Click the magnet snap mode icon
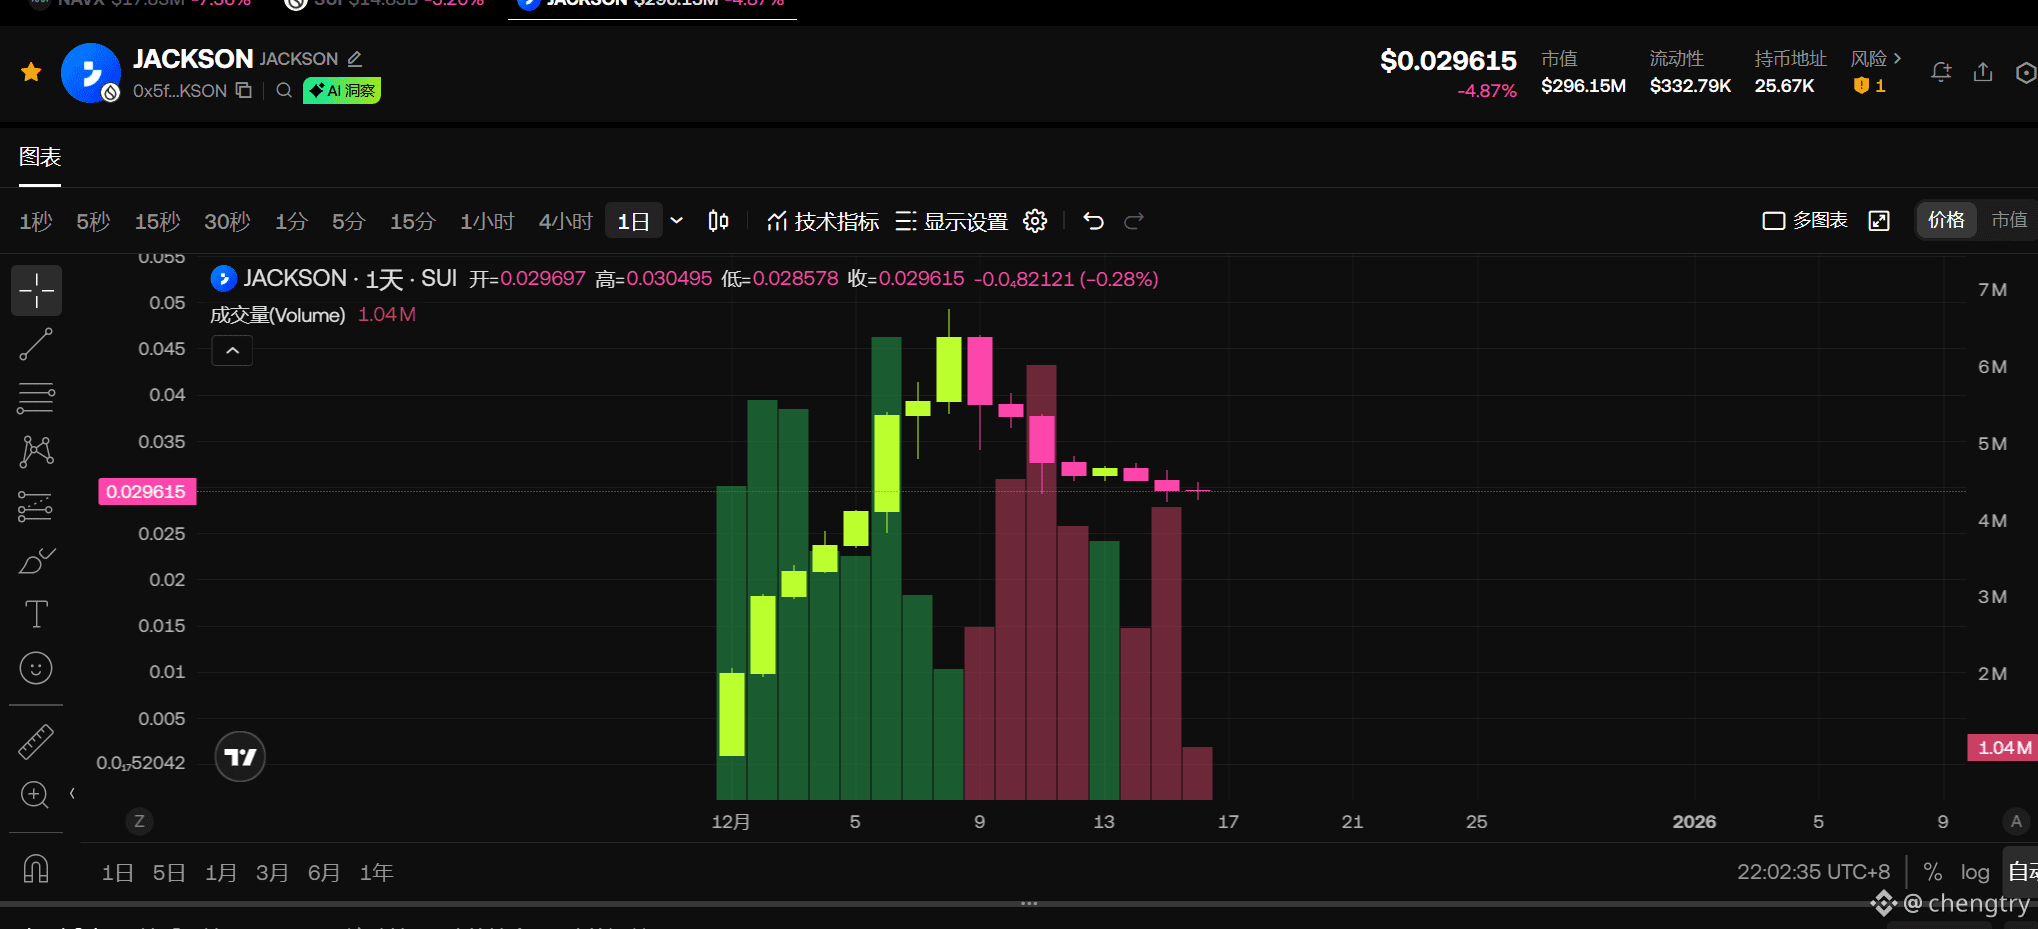 [36, 868]
